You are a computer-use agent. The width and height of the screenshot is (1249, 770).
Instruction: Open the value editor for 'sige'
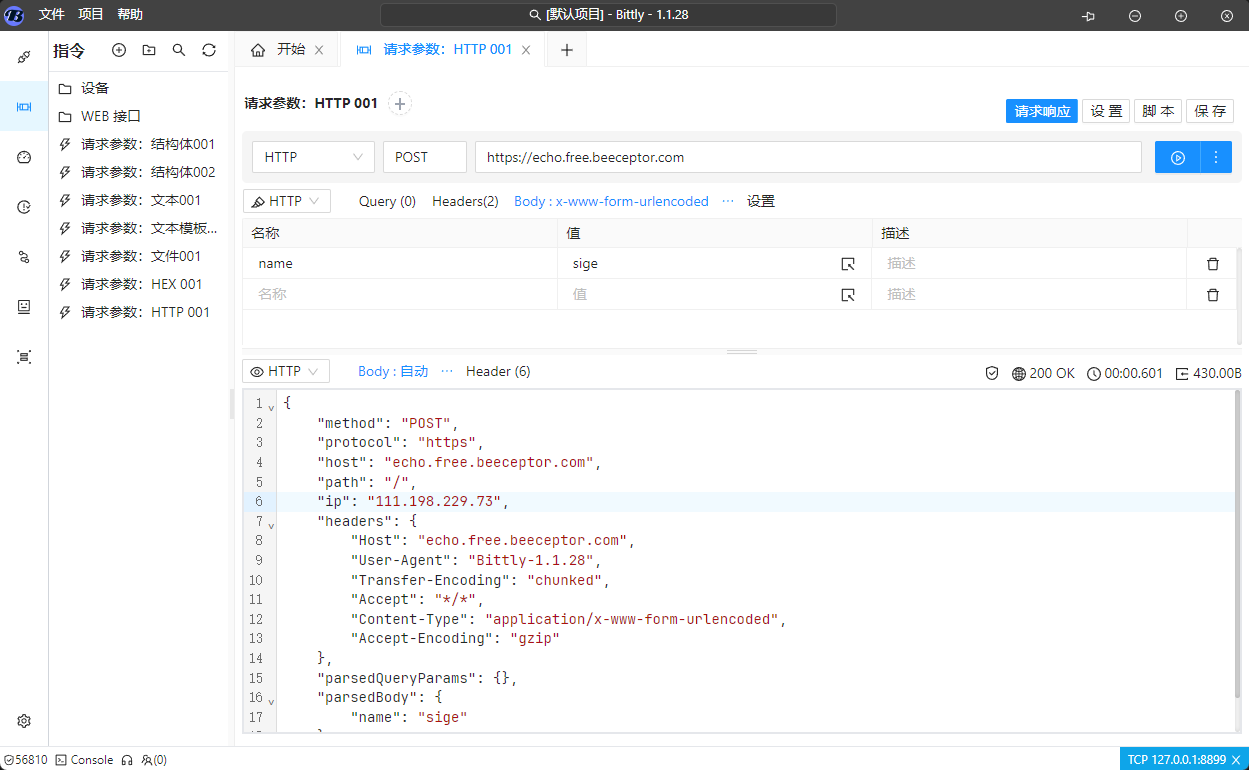click(x=848, y=264)
